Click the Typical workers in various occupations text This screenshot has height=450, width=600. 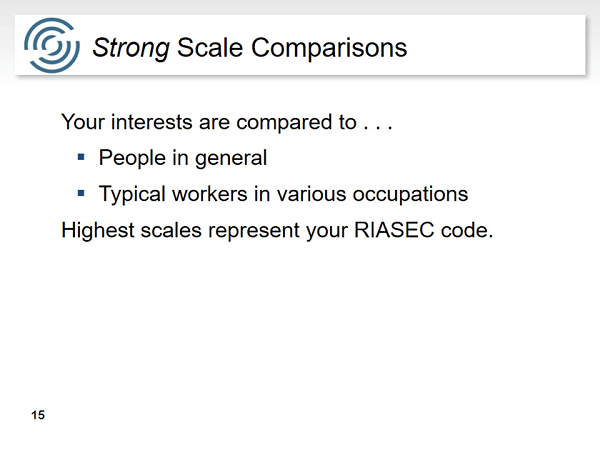[x=283, y=194]
